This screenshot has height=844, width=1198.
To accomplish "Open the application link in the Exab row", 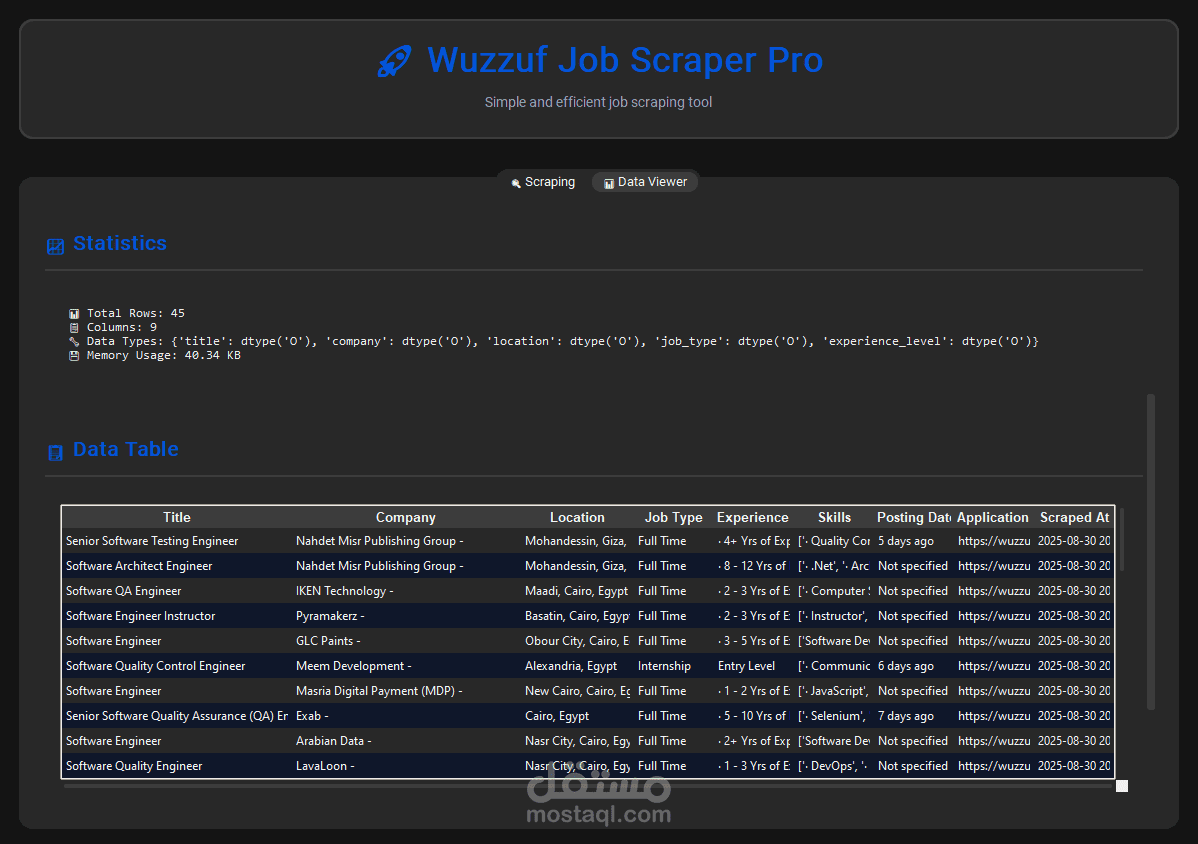I will pyautogui.click(x=993, y=716).
